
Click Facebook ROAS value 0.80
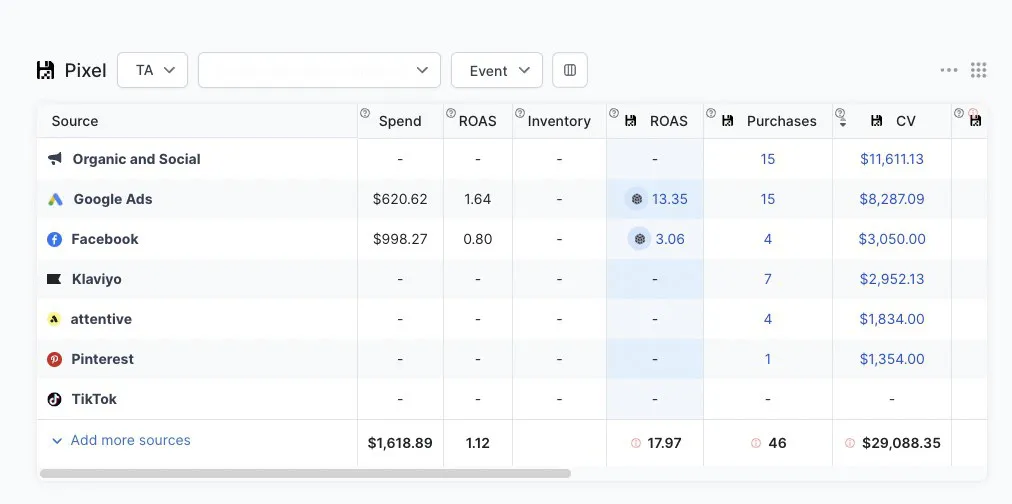pos(478,239)
